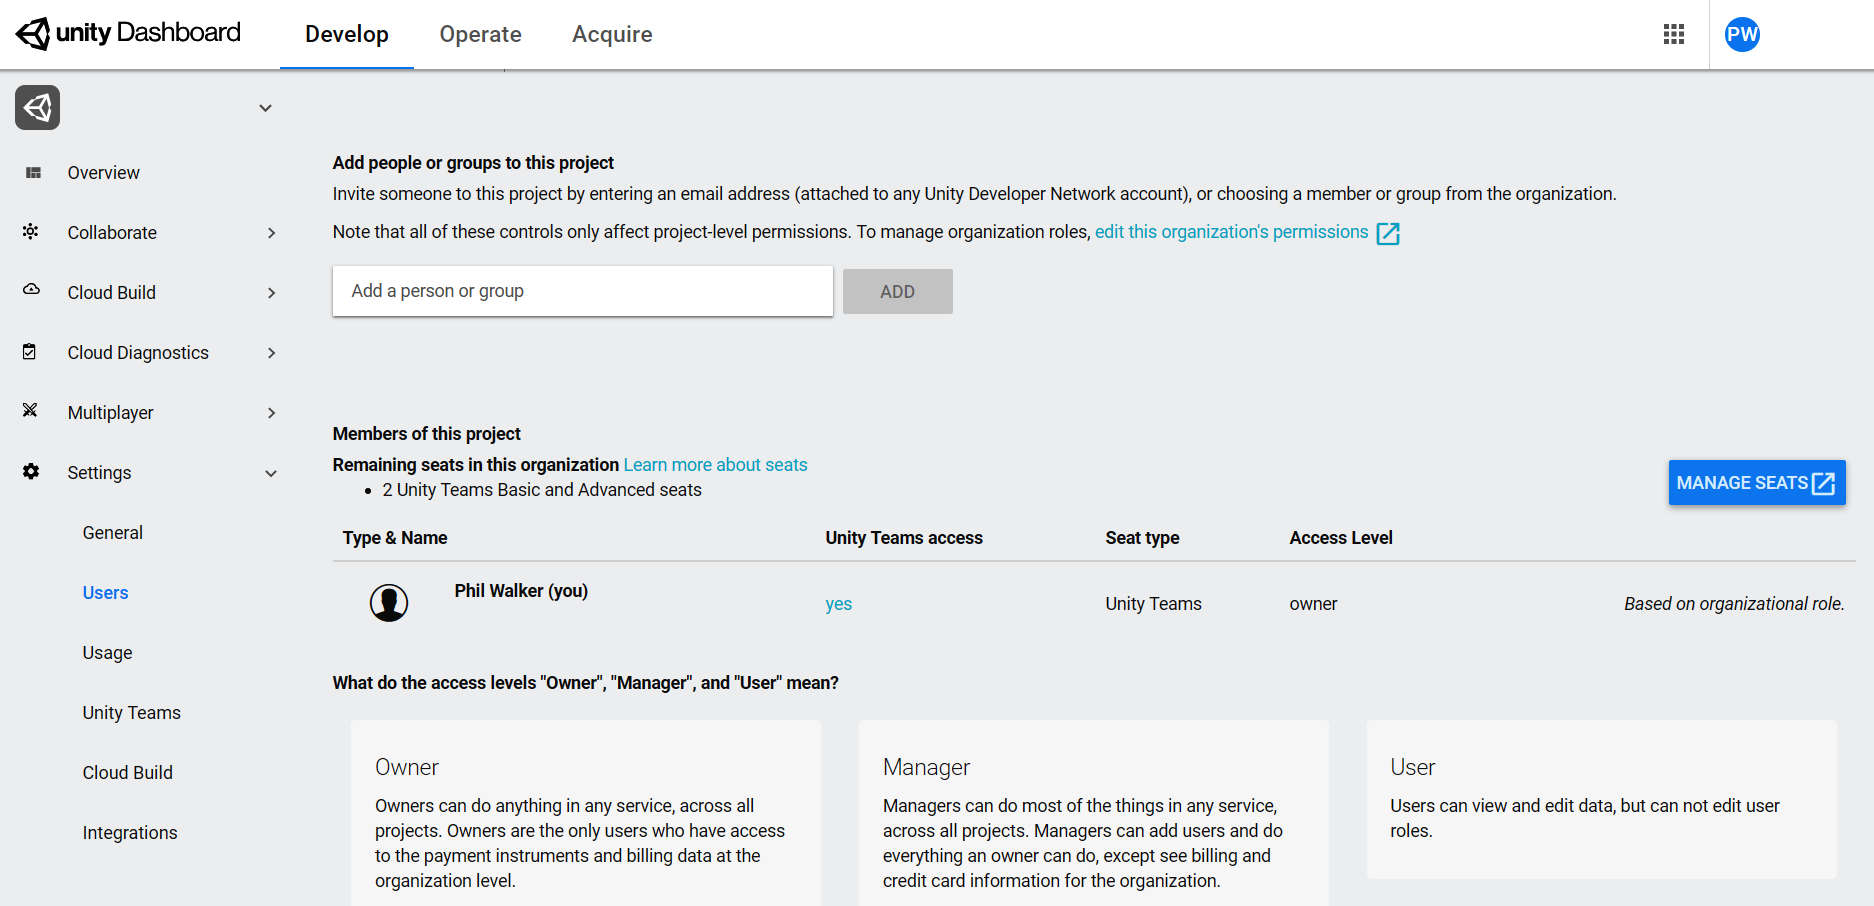Click the Unity Teams seat type cell

pos(1153,604)
